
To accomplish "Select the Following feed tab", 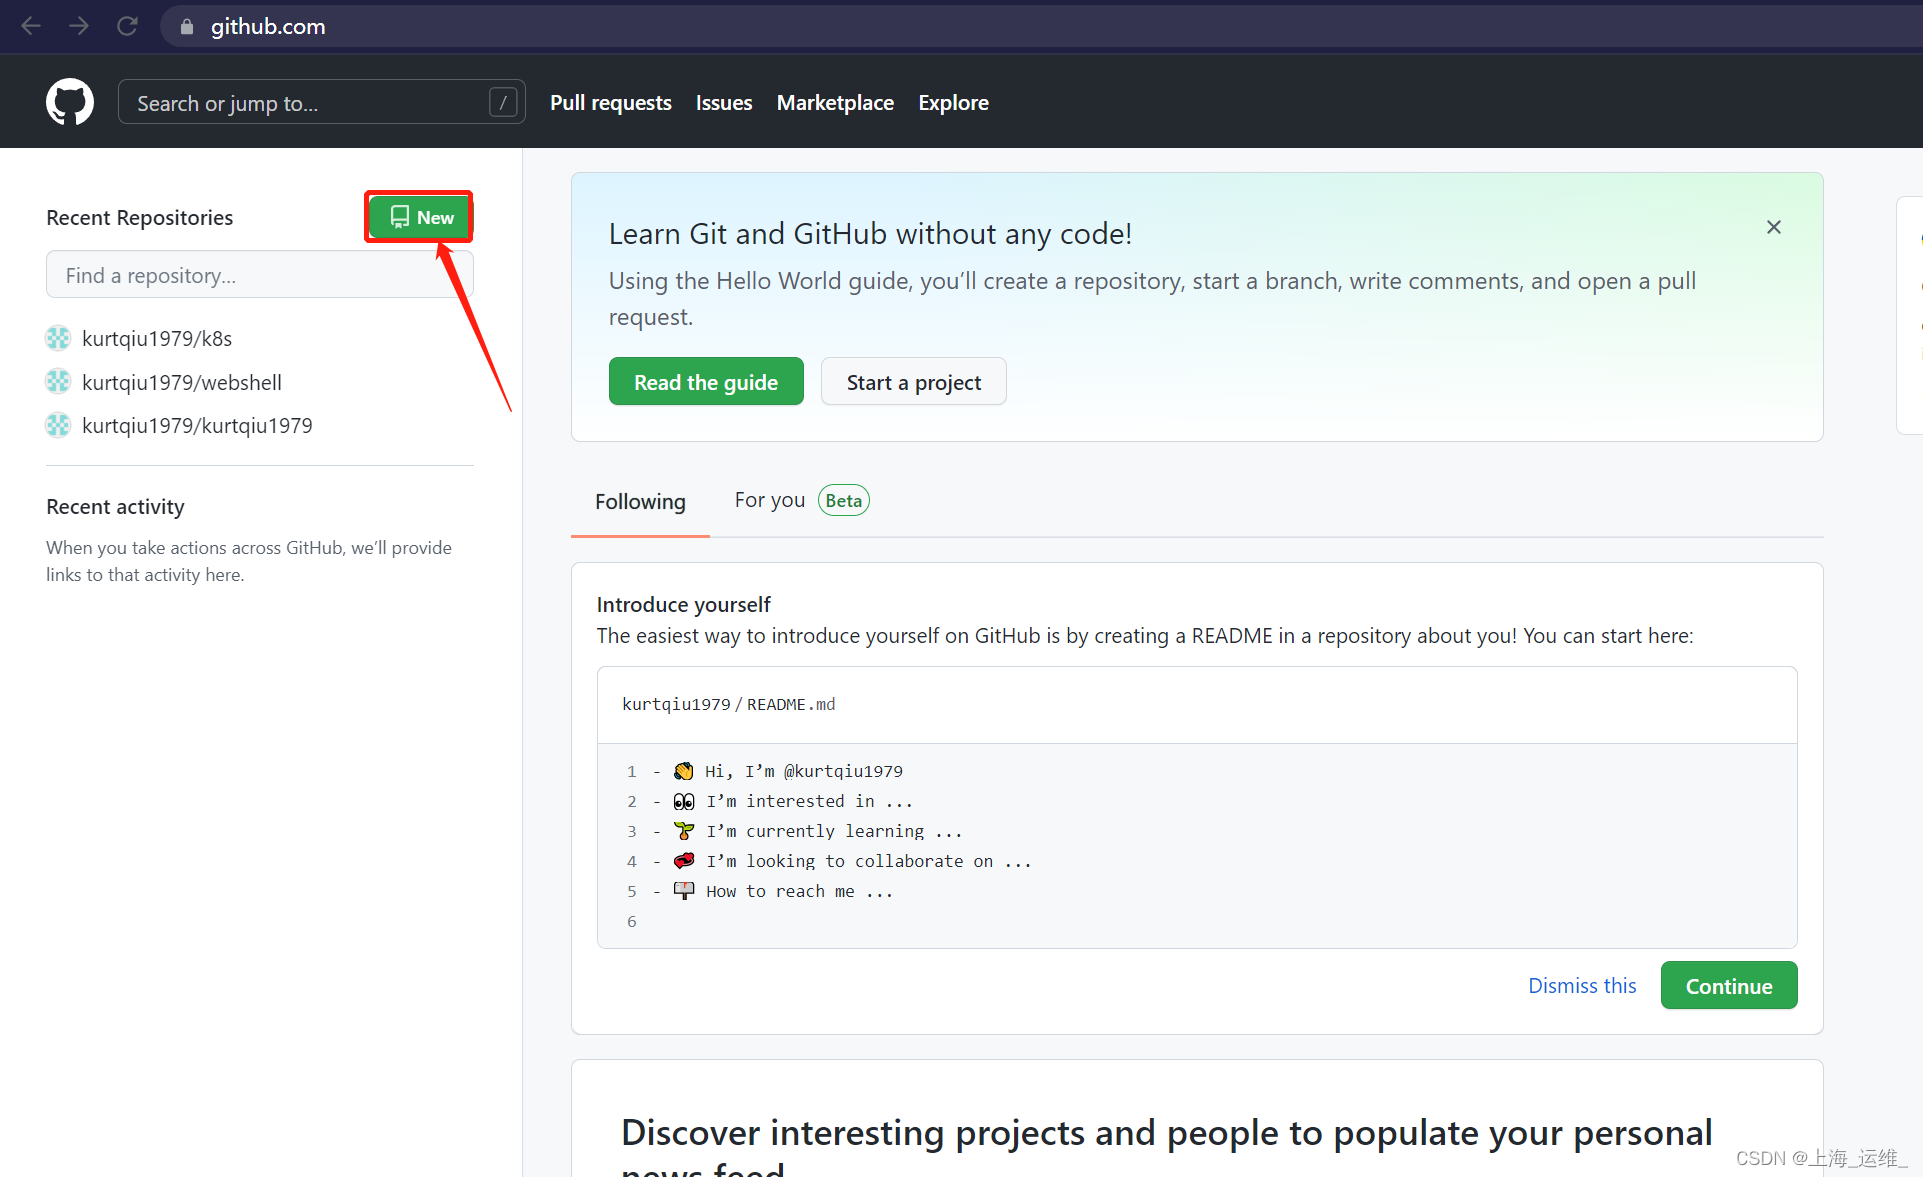I will (x=640, y=502).
